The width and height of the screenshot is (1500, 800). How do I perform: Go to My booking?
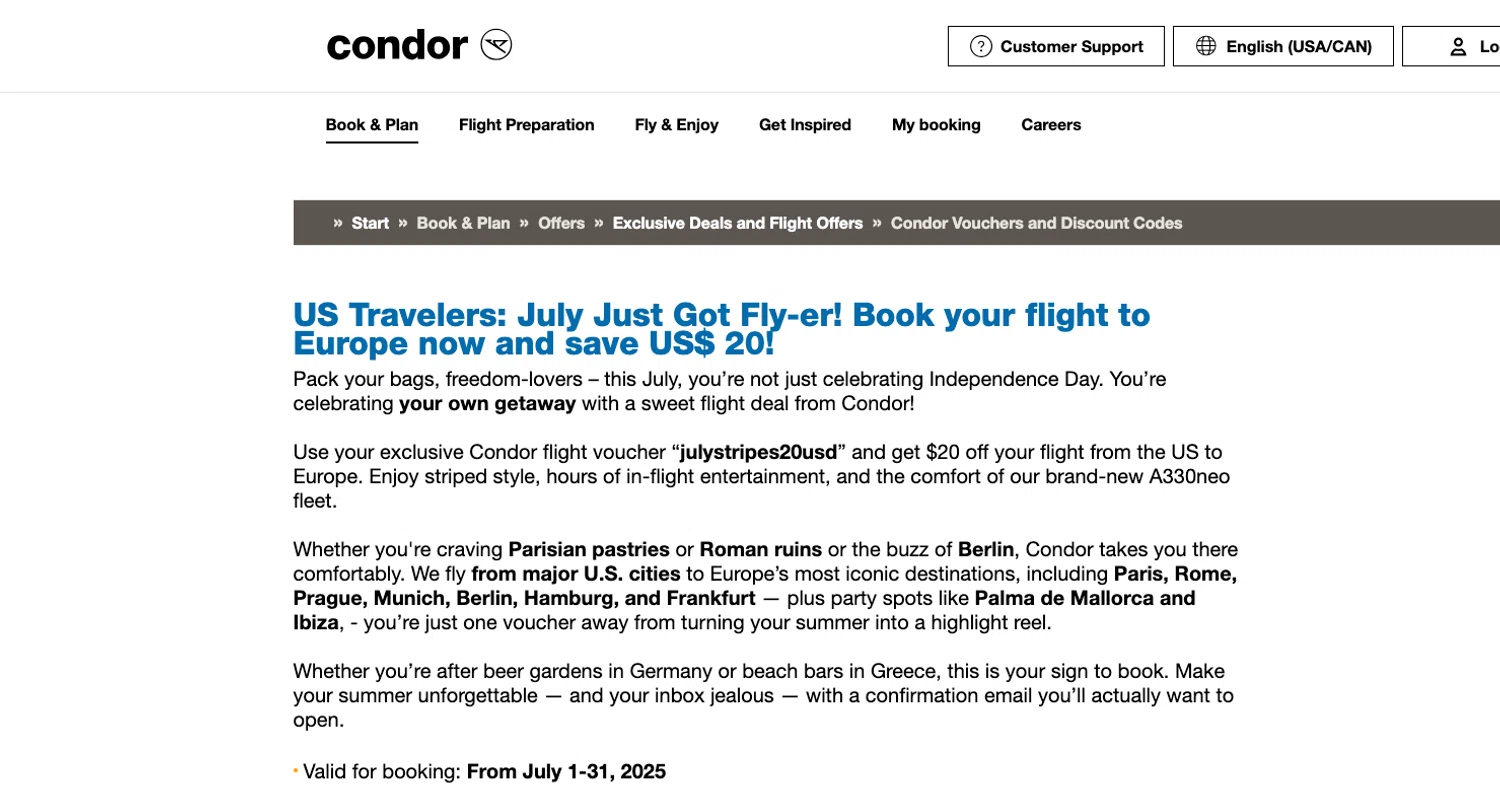pyautogui.click(x=936, y=125)
